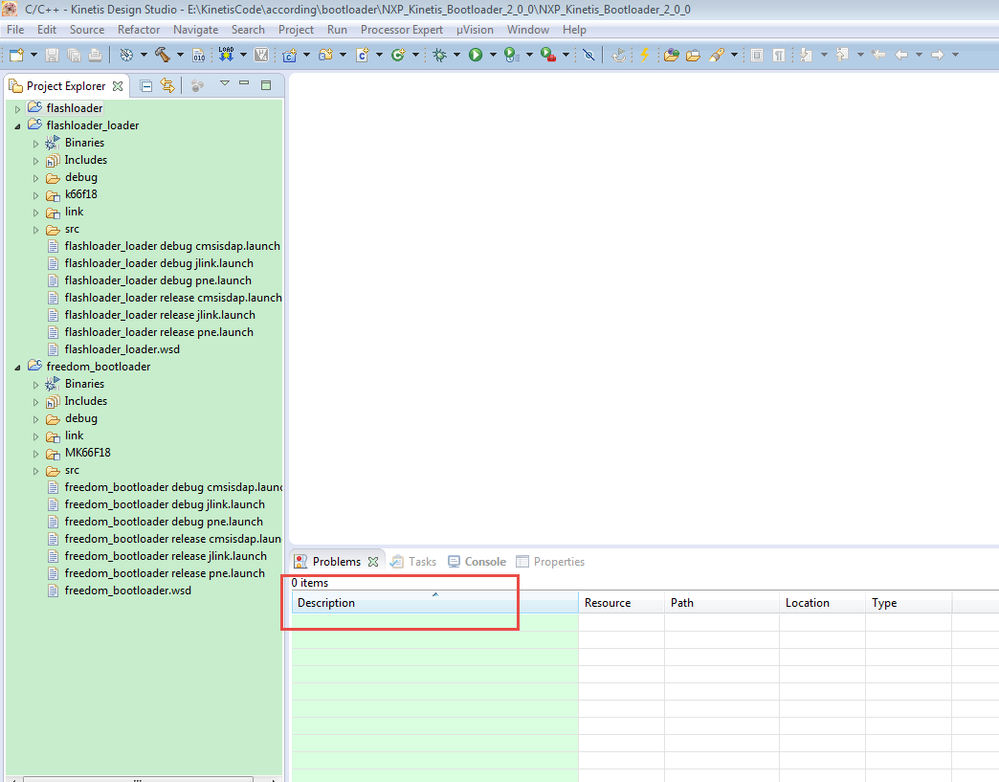Click the new source folder icon
This screenshot has width=999, height=782.
click(x=326, y=55)
